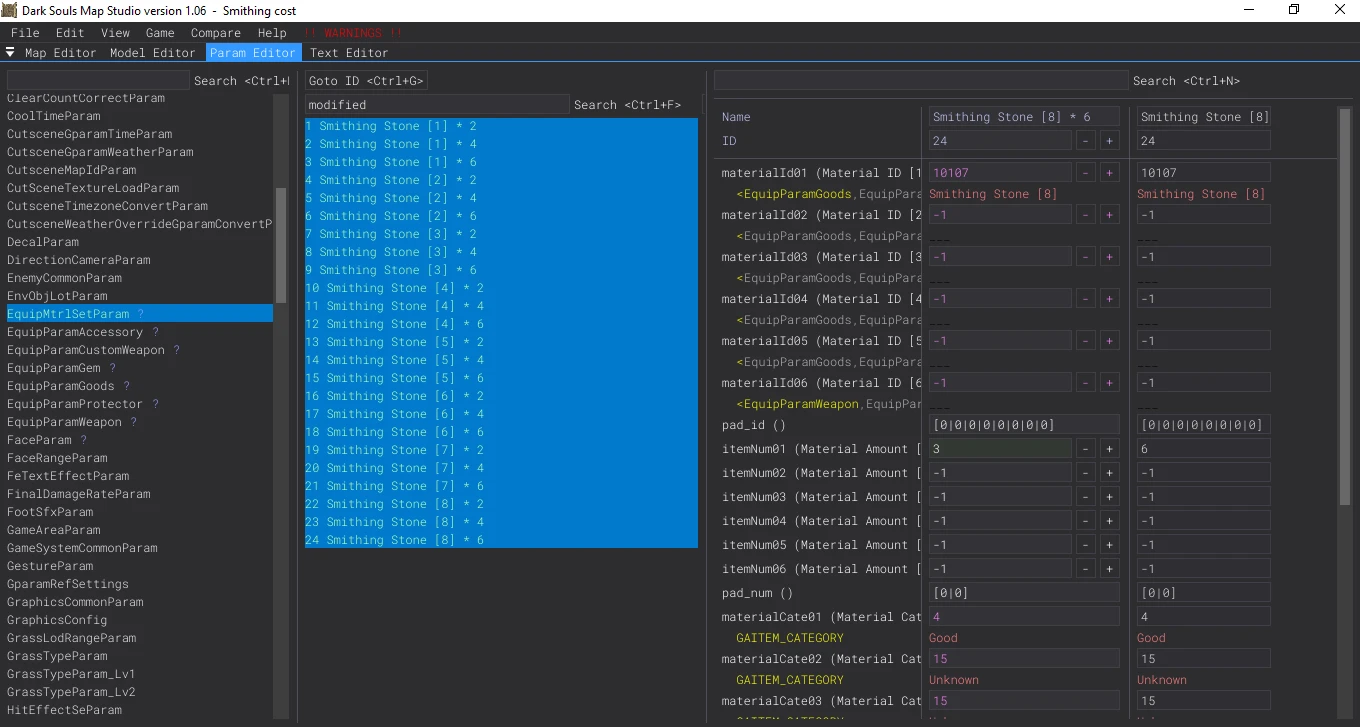This screenshot has height=727, width=1360.
Task: Click help icon beside FaceParam
Action: tap(83, 440)
